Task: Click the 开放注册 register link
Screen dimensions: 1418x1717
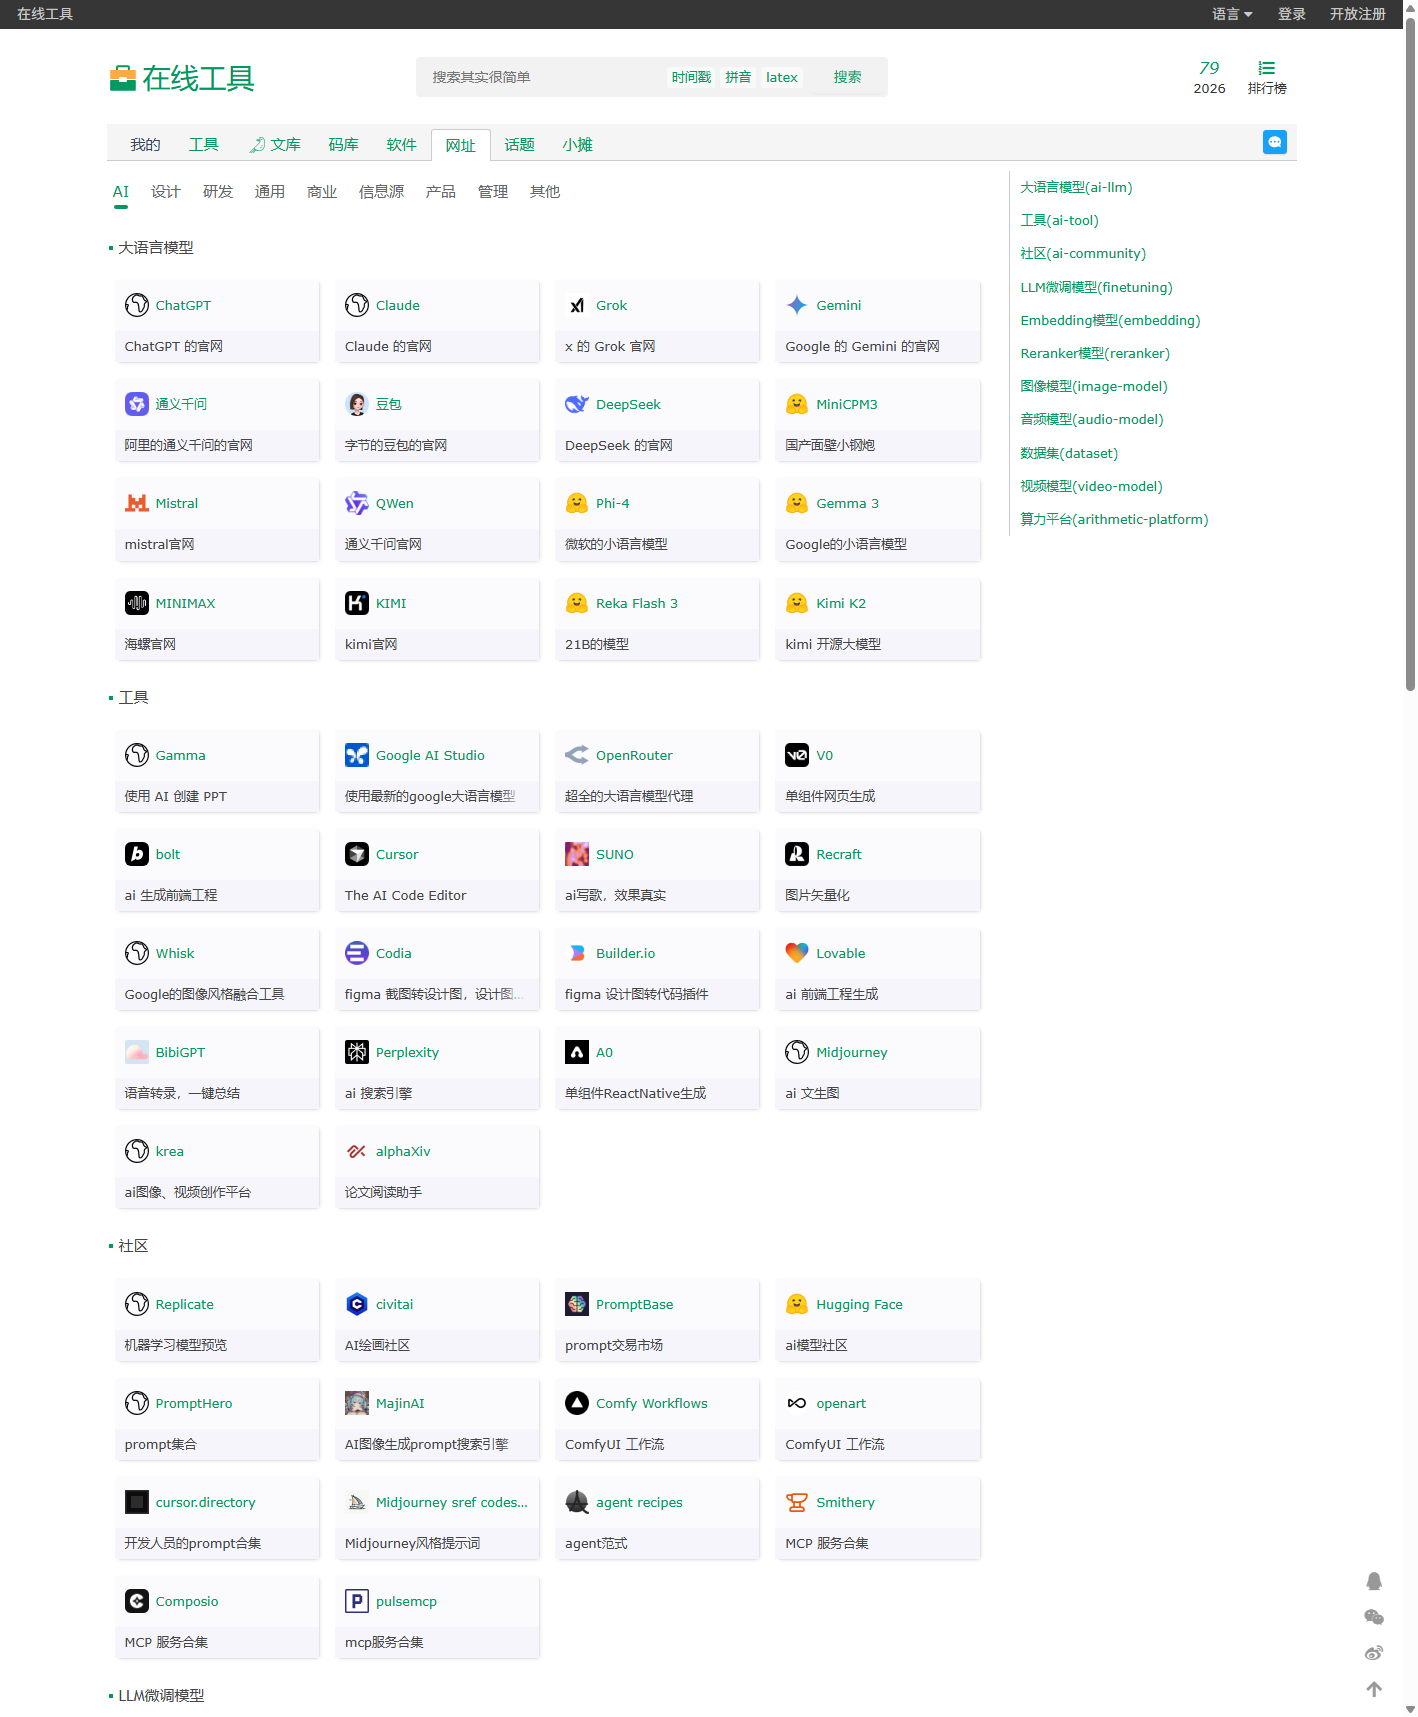Action: 1358,14
